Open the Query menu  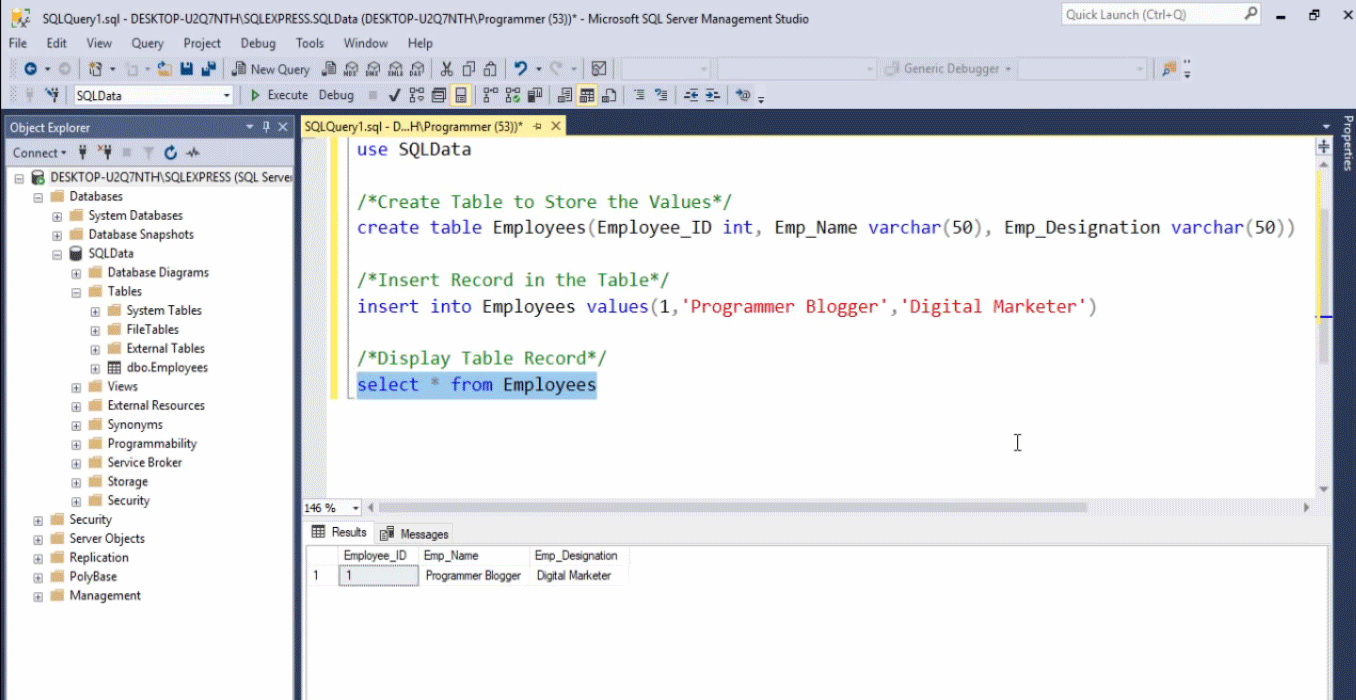tap(147, 43)
